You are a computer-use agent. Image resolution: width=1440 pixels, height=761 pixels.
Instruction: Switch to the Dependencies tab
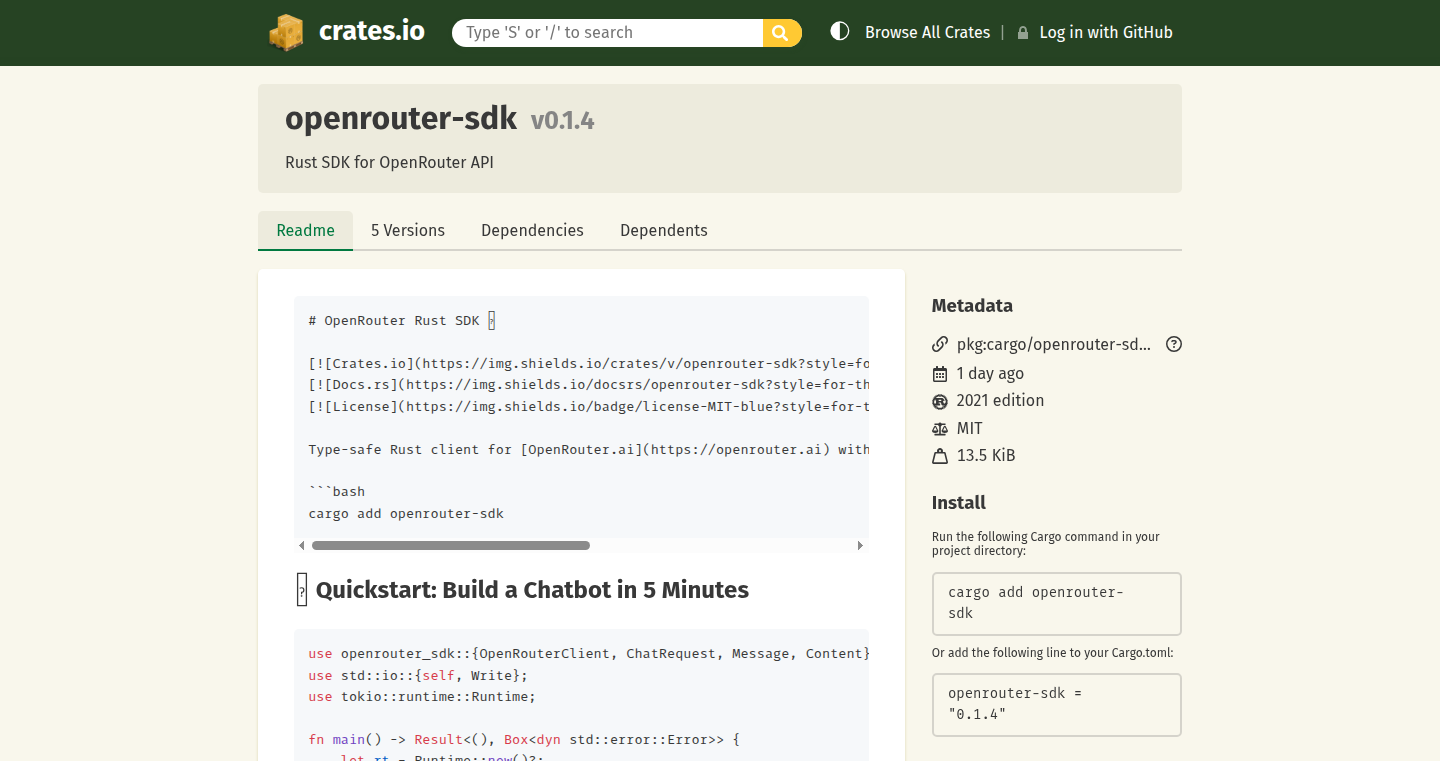[x=532, y=230]
